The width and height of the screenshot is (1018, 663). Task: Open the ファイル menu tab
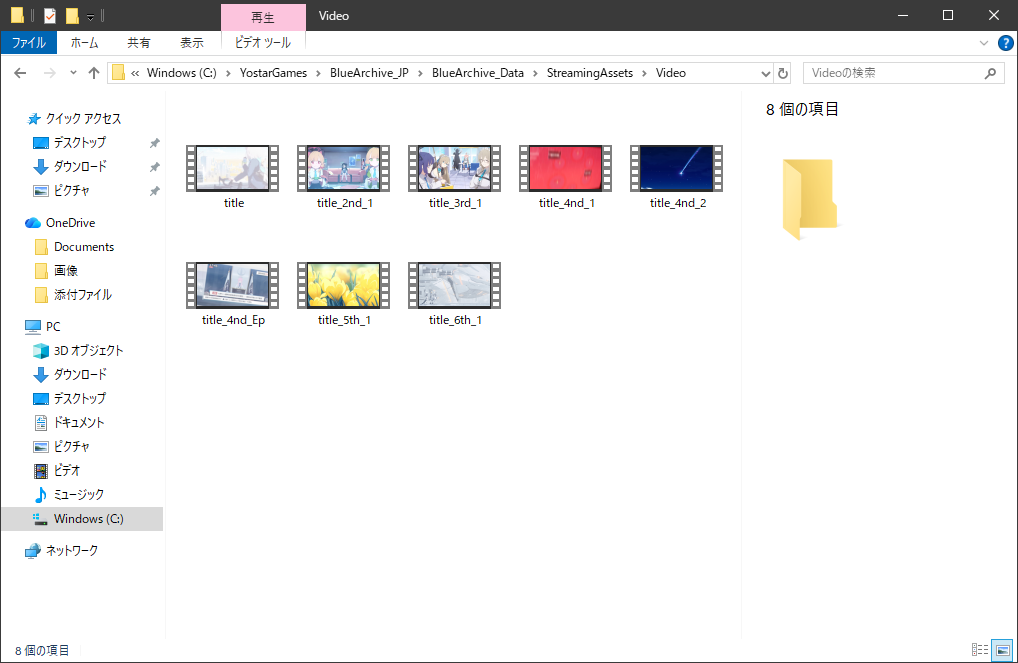pos(29,43)
